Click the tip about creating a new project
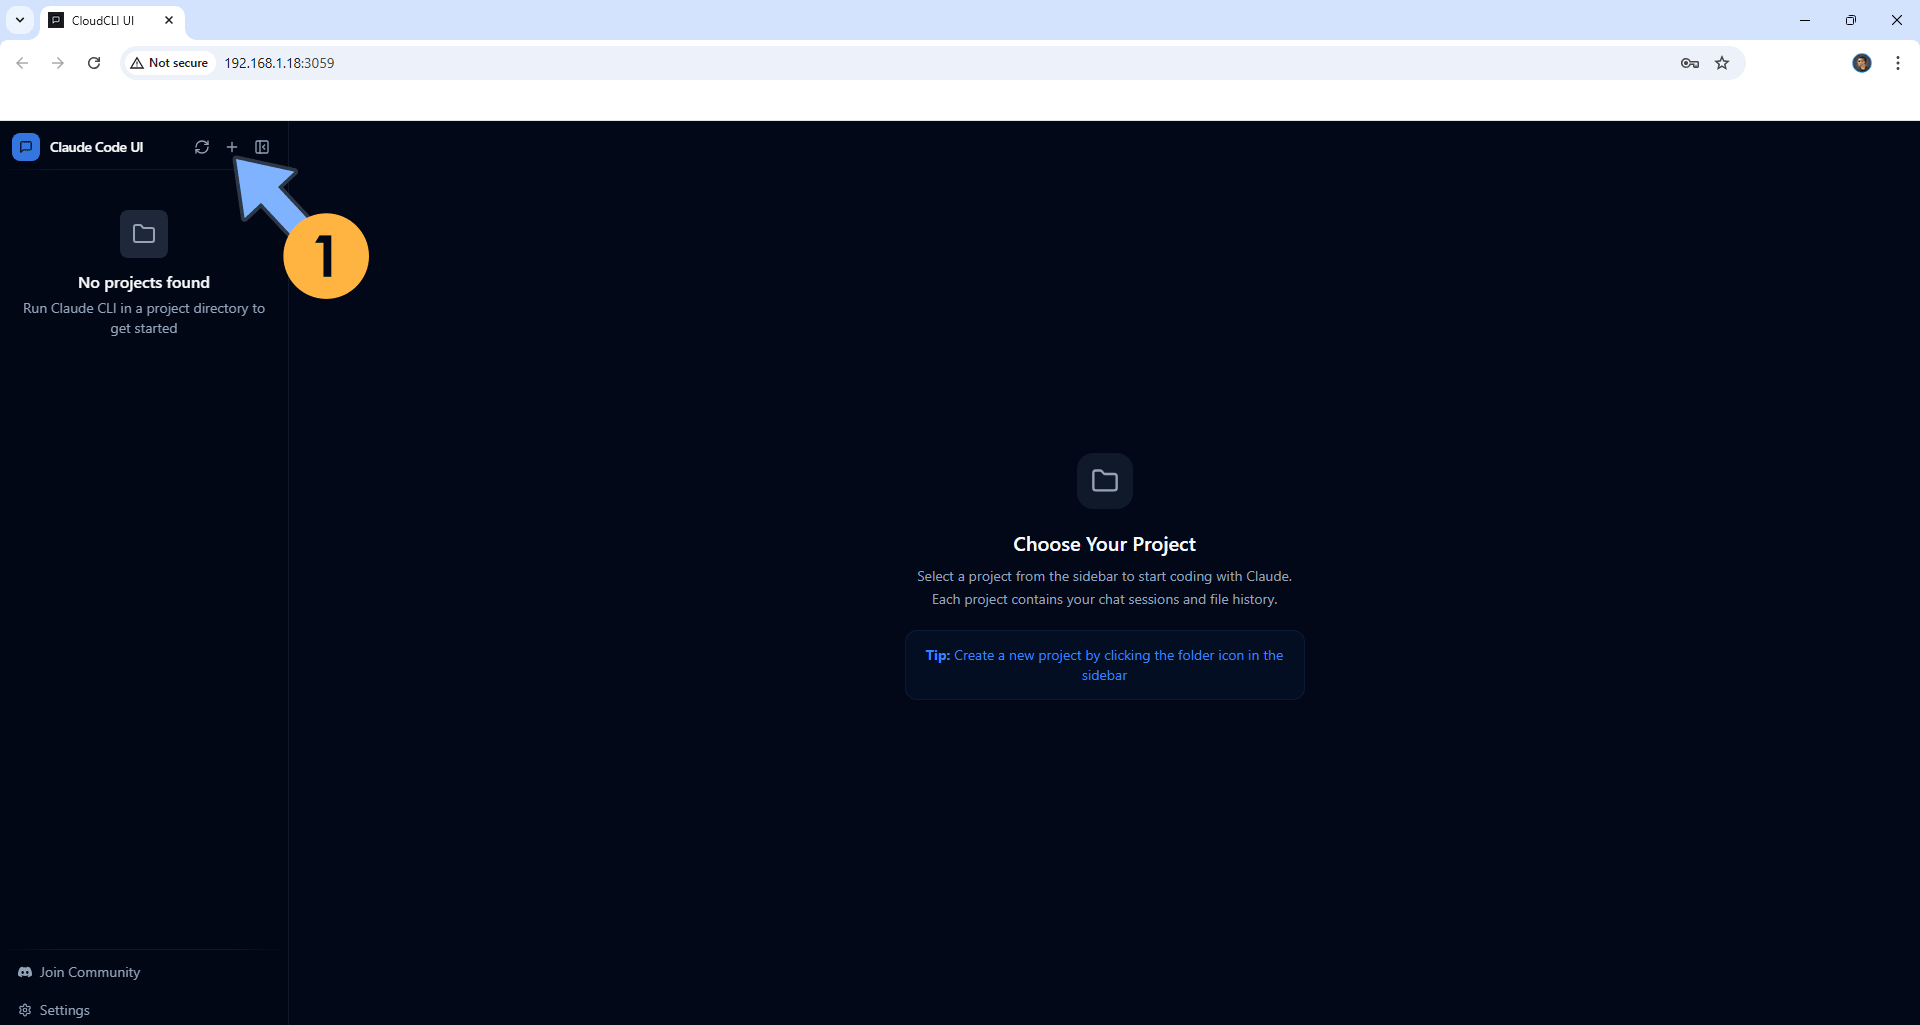Image resolution: width=1920 pixels, height=1025 pixels. click(x=1104, y=664)
